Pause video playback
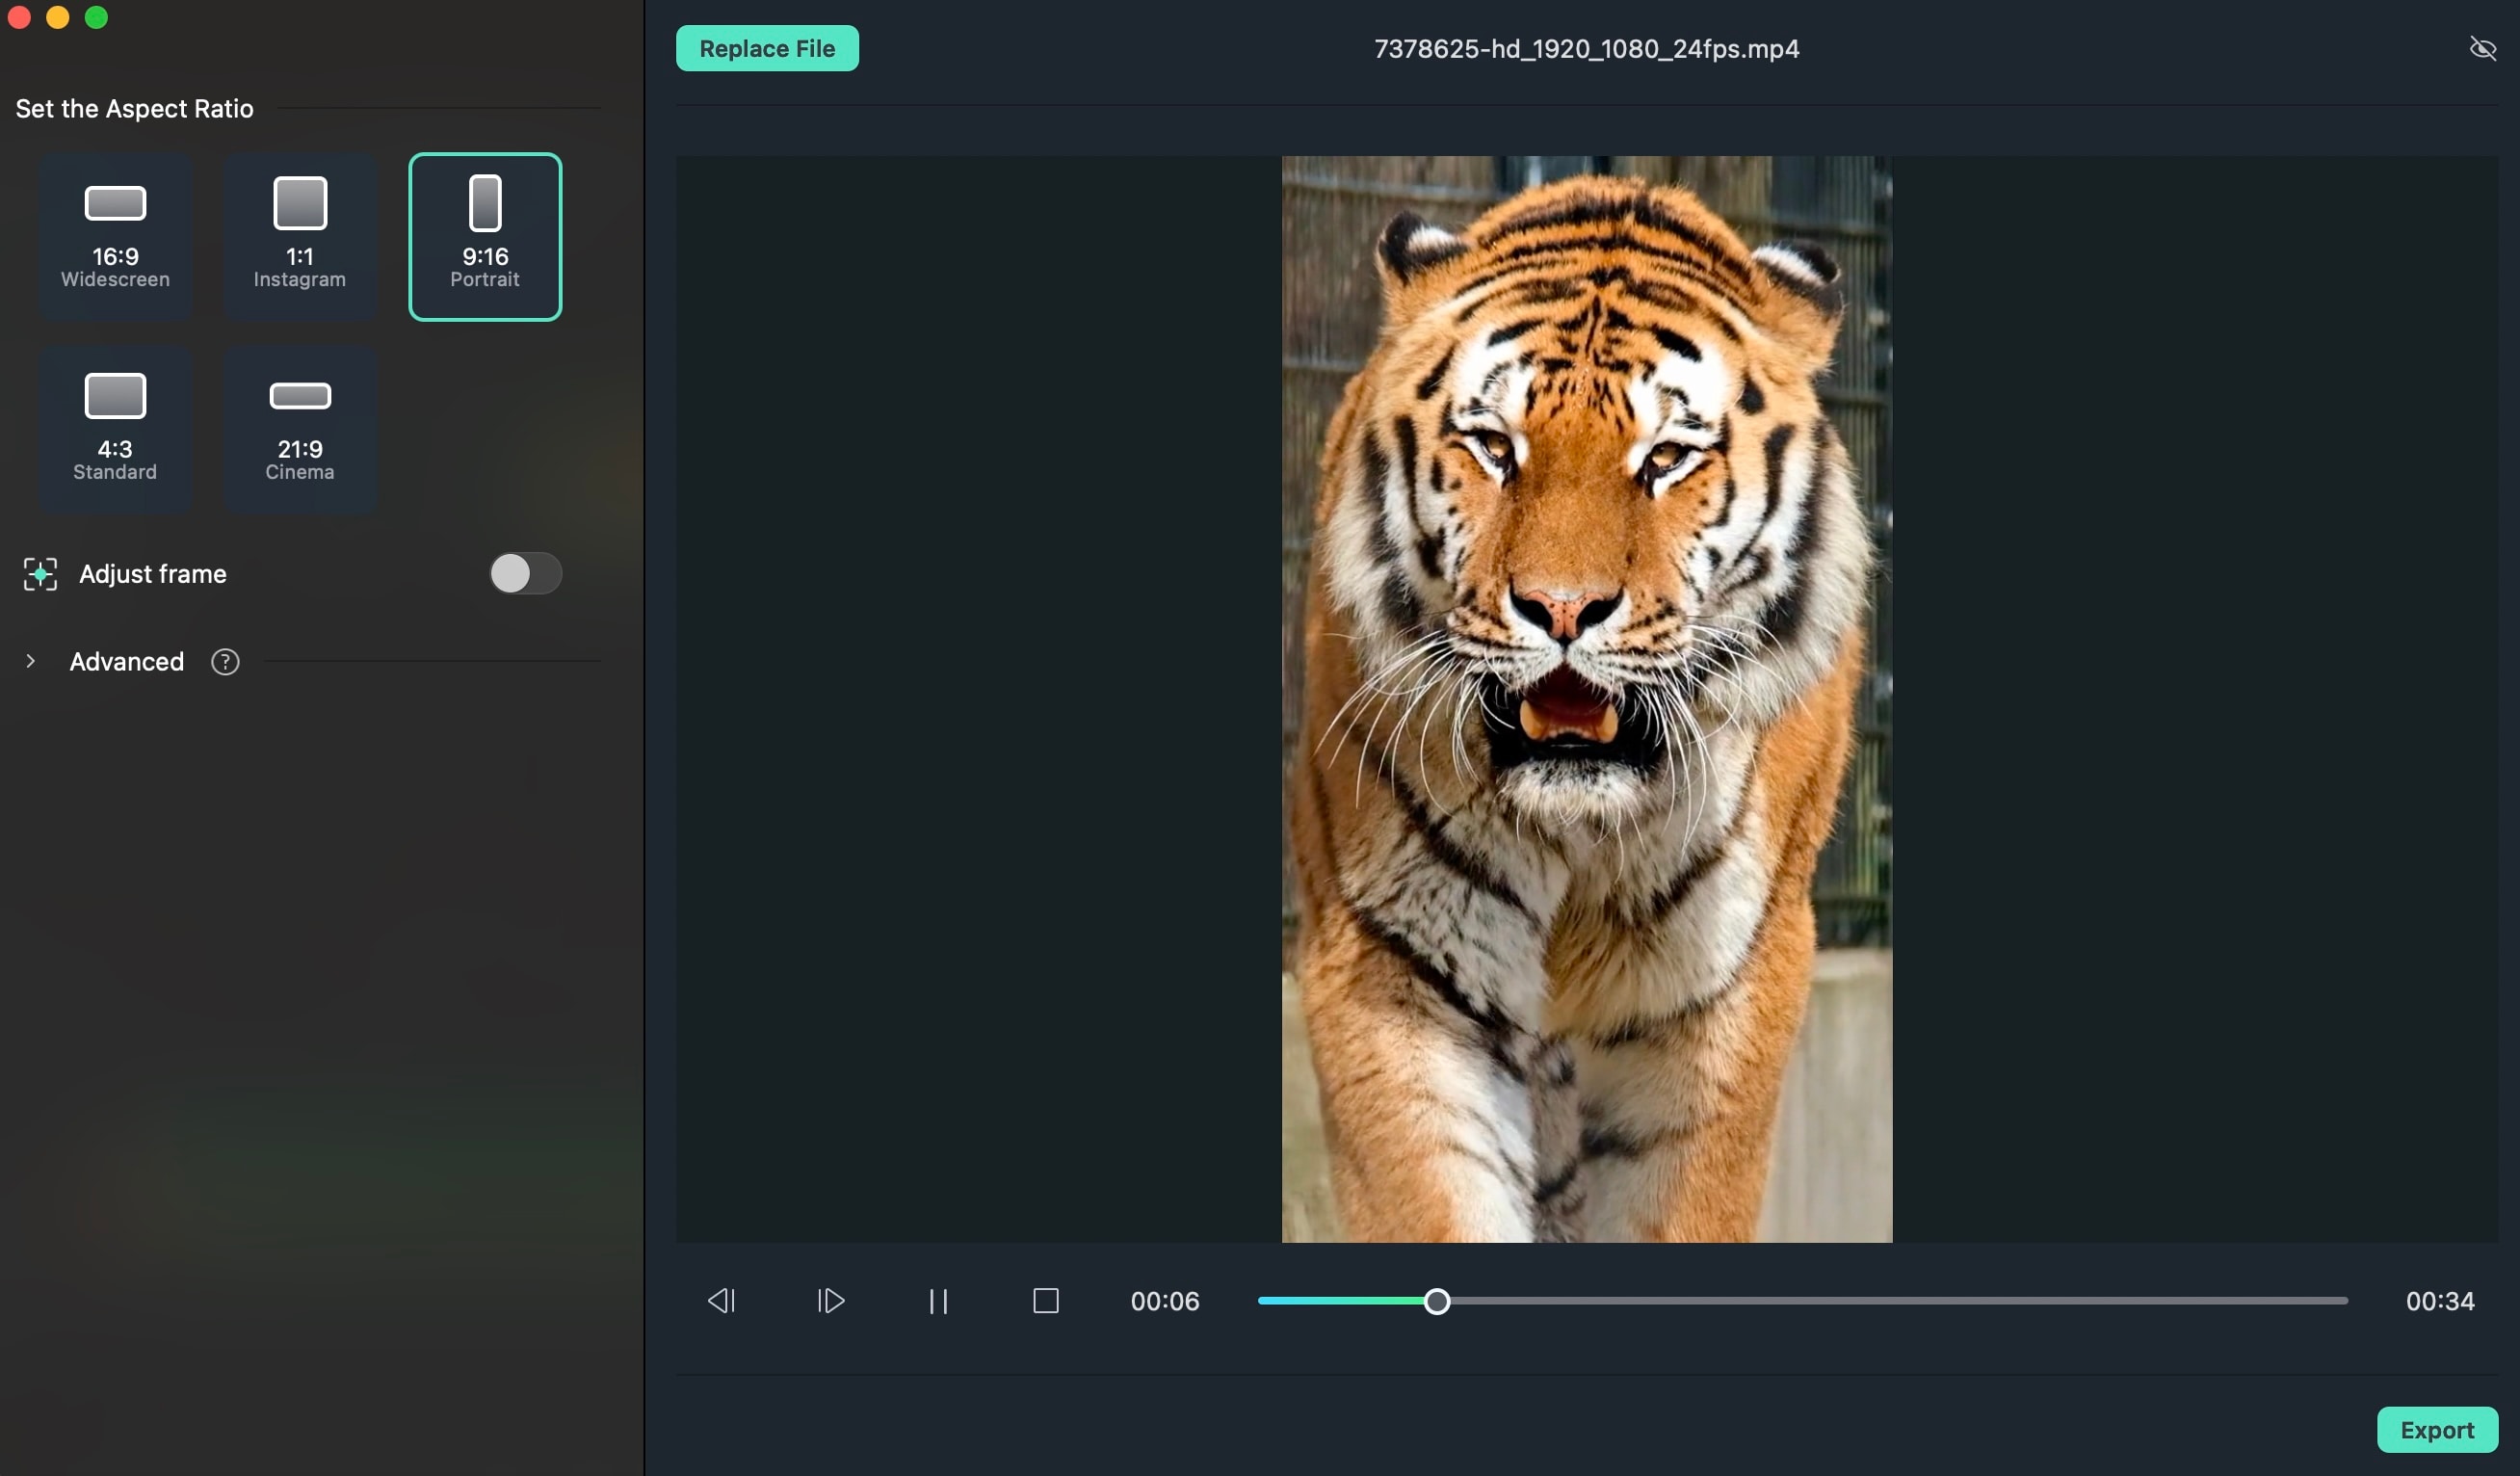Image resolution: width=2520 pixels, height=1476 pixels. pyautogui.click(x=938, y=1301)
